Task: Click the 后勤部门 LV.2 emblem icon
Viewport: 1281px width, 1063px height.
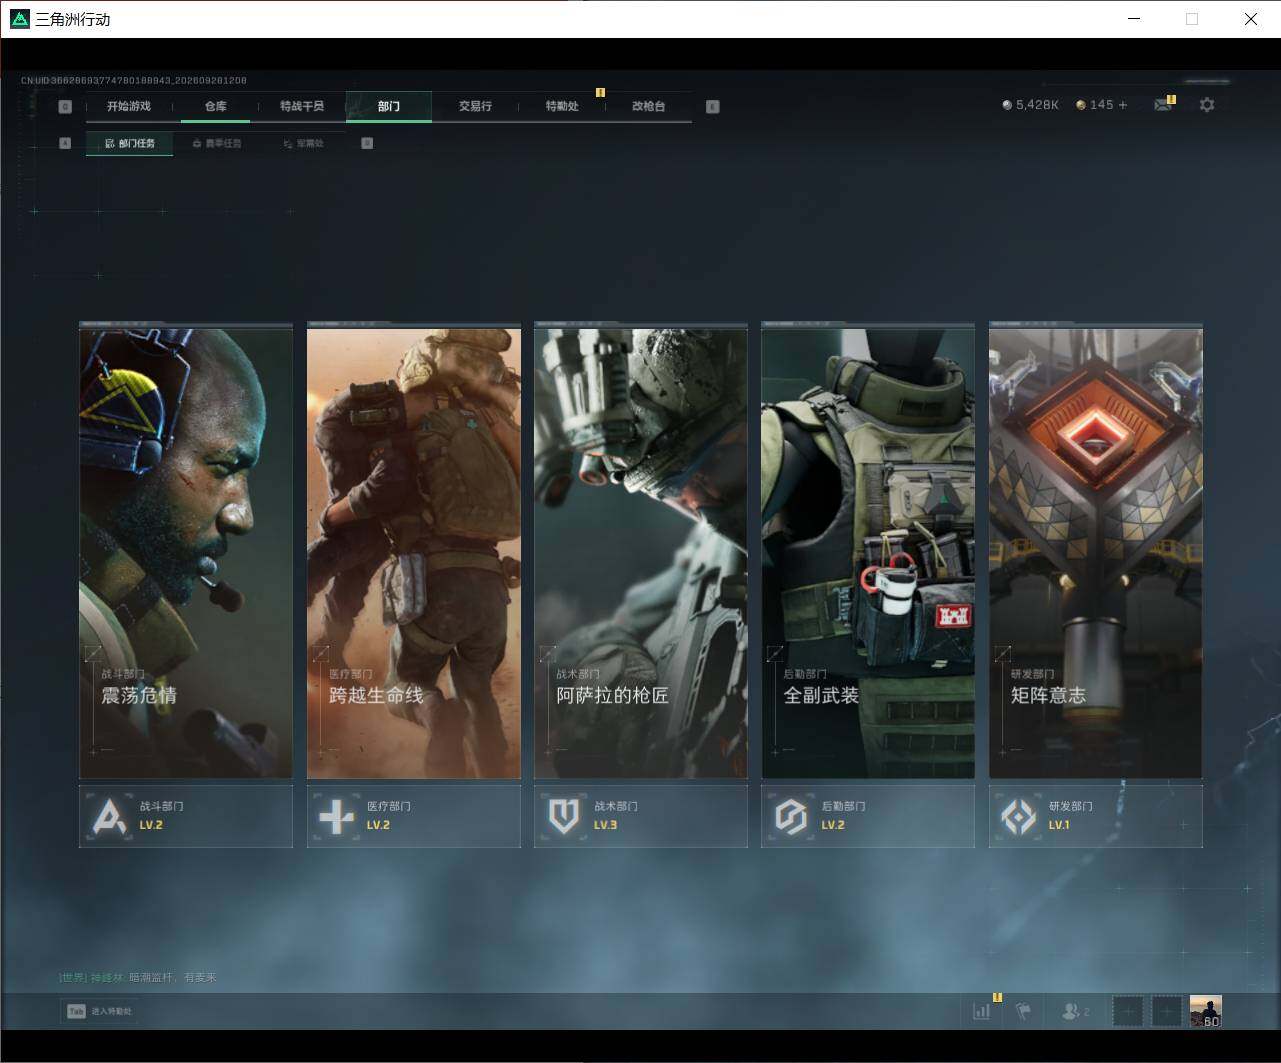Action: pos(790,817)
